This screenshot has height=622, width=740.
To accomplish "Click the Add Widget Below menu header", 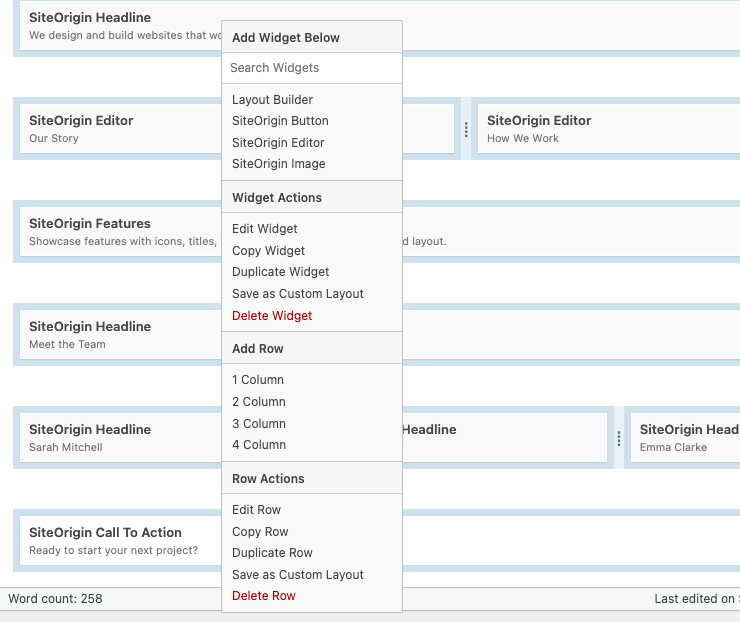I will point(312,37).
